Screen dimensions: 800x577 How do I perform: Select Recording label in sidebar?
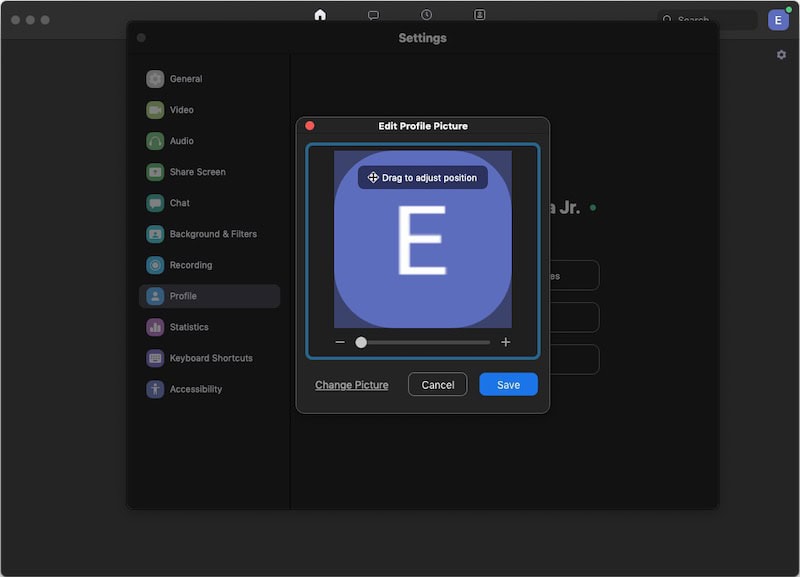[x=191, y=265]
